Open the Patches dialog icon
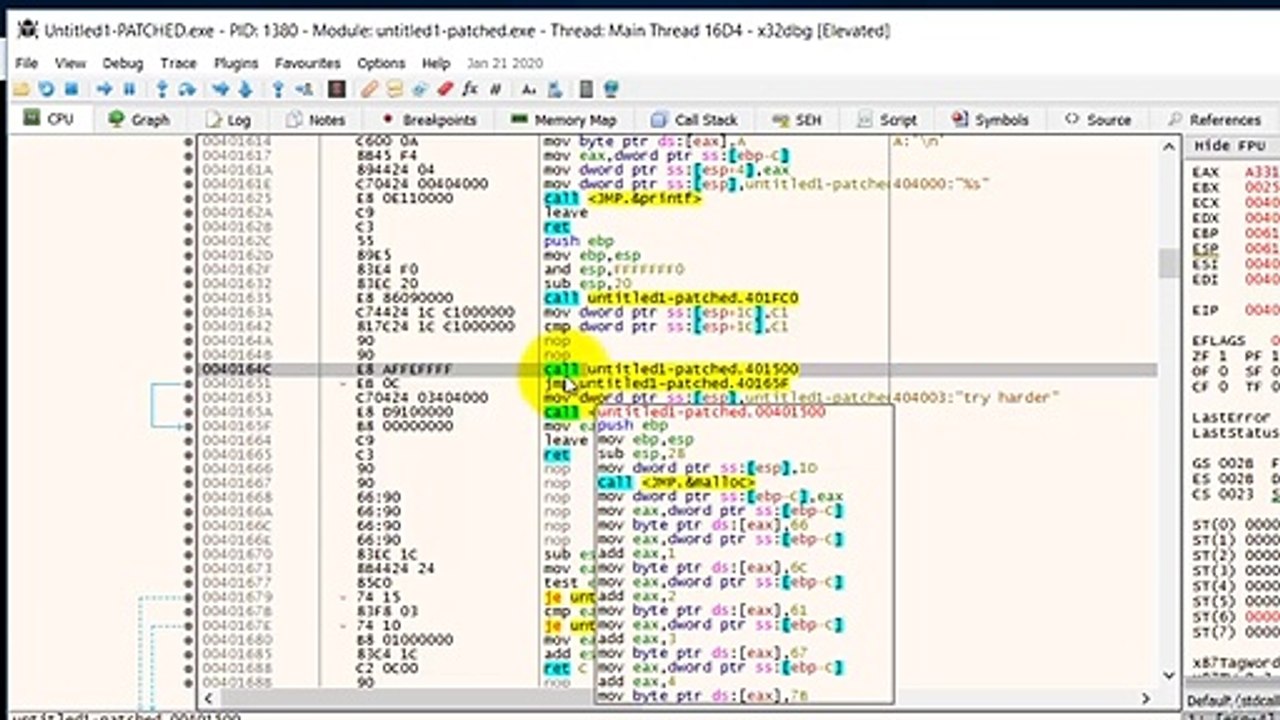The height and width of the screenshot is (720, 1280). pos(369,89)
